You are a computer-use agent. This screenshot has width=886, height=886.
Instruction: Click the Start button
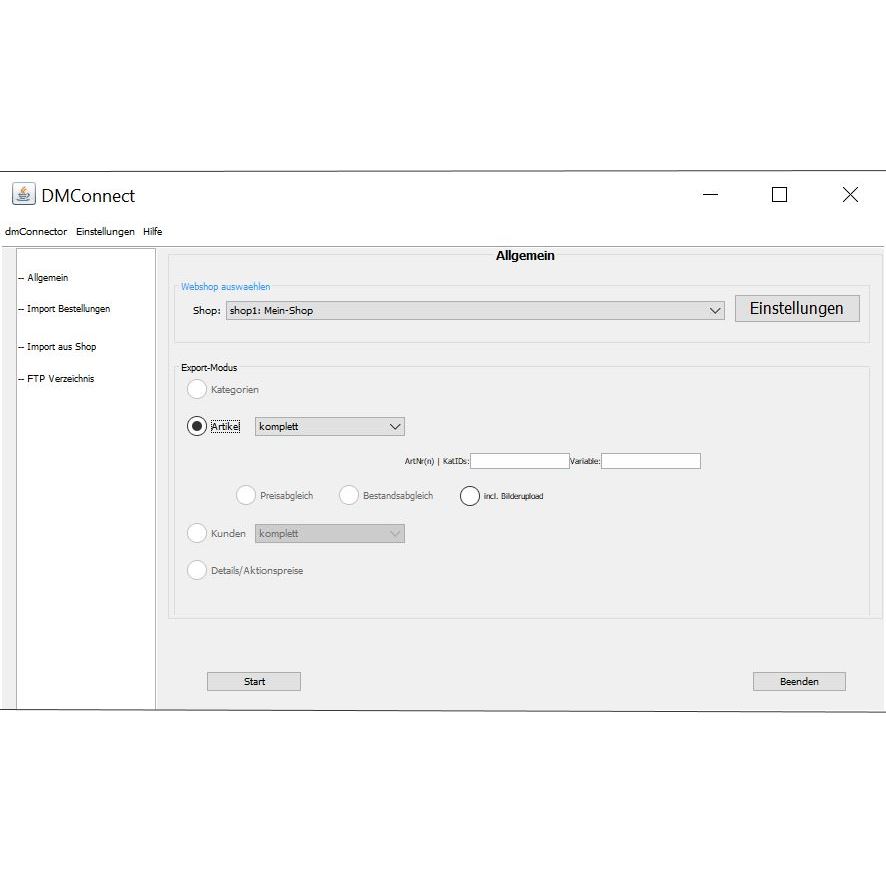click(254, 681)
